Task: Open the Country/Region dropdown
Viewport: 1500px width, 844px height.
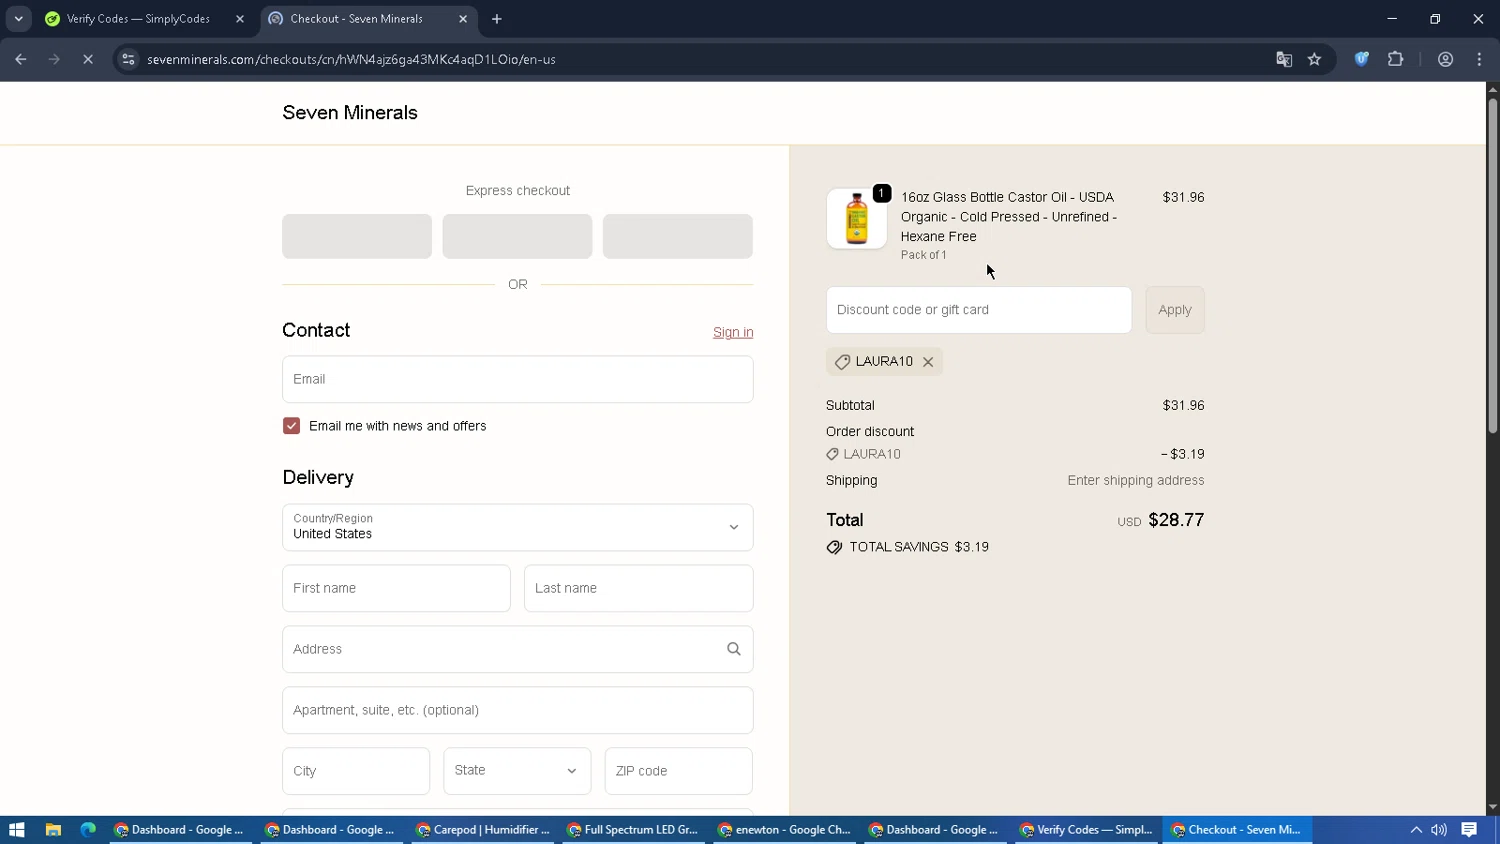Action: pos(517,527)
